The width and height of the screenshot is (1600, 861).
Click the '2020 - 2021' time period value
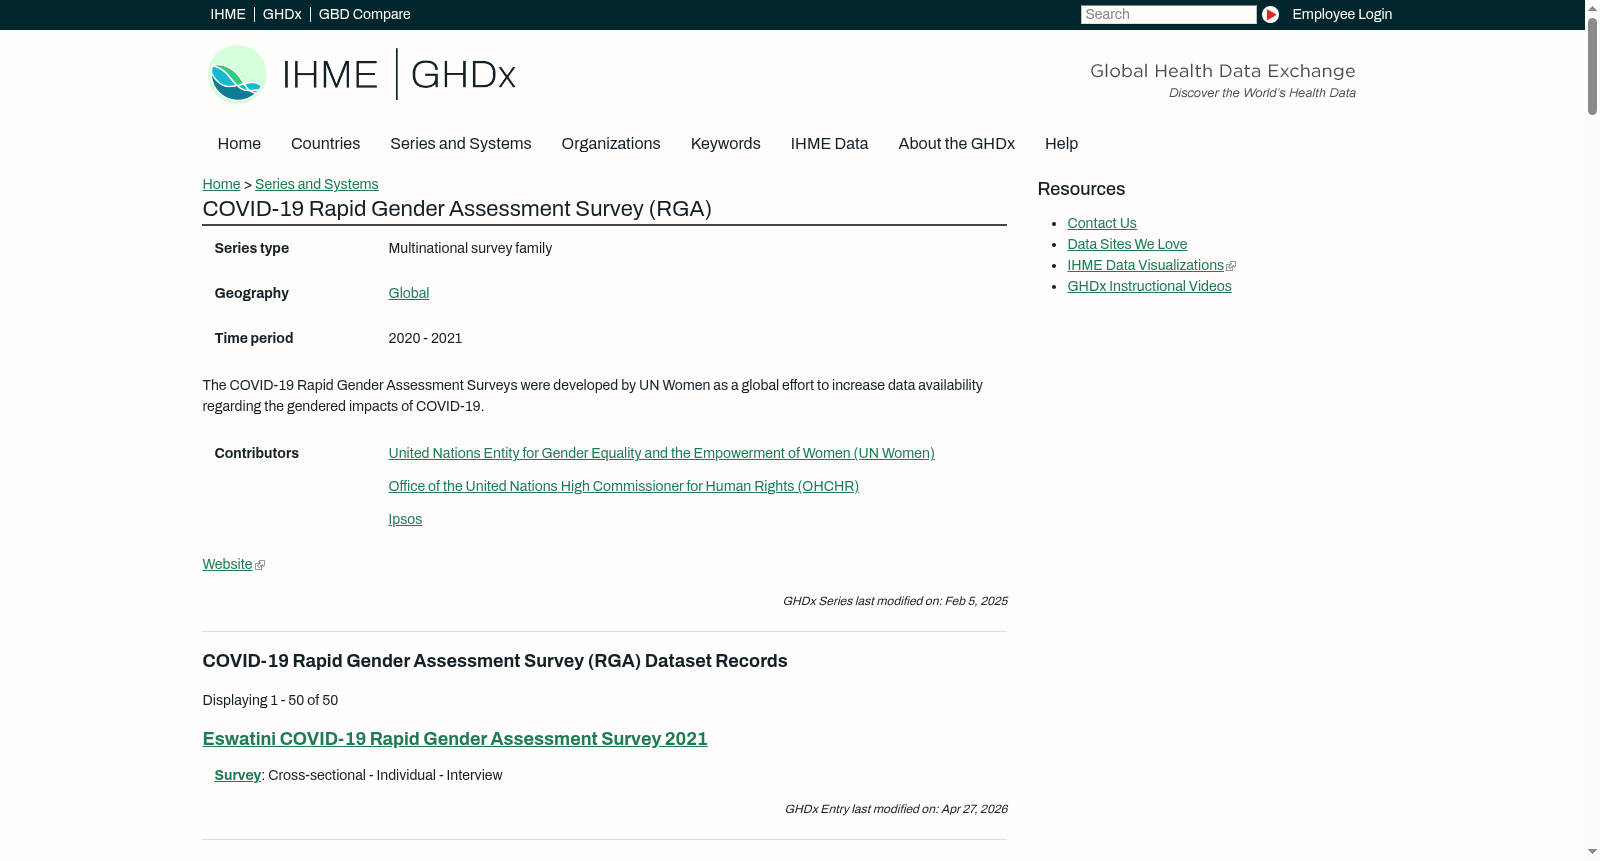pos(425,338)
